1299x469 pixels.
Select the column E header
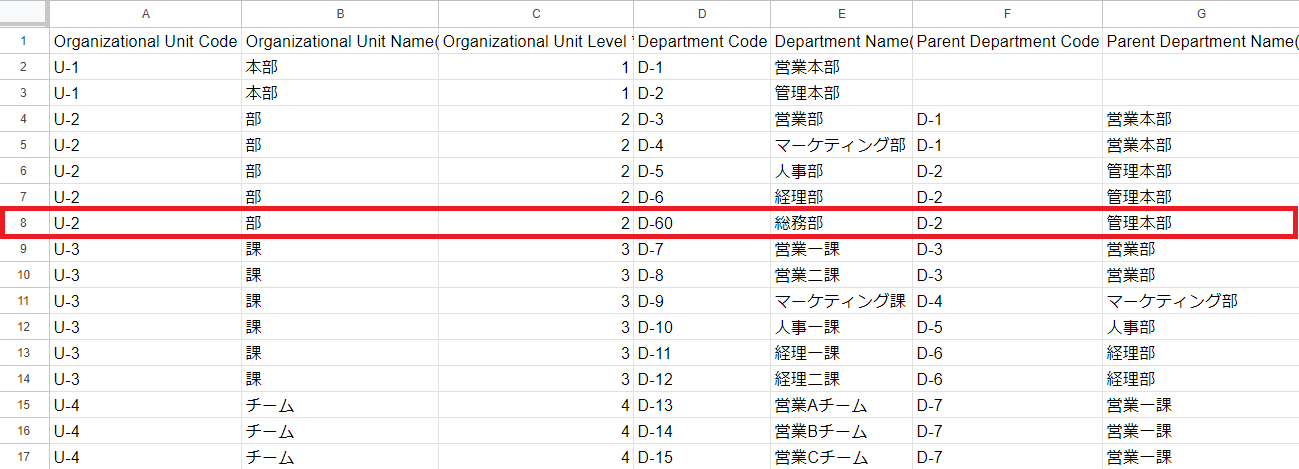click(x=841, y=13)
